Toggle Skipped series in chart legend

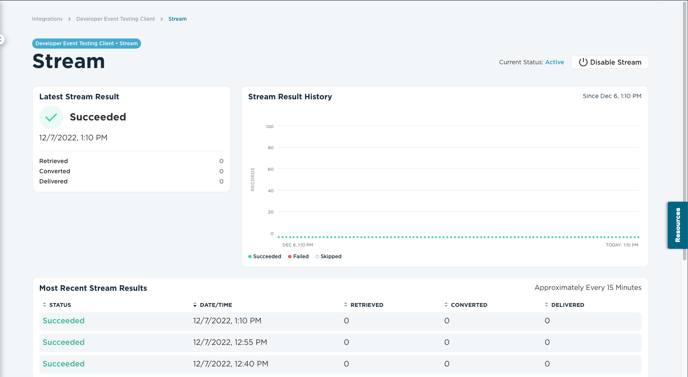(328, 256)
